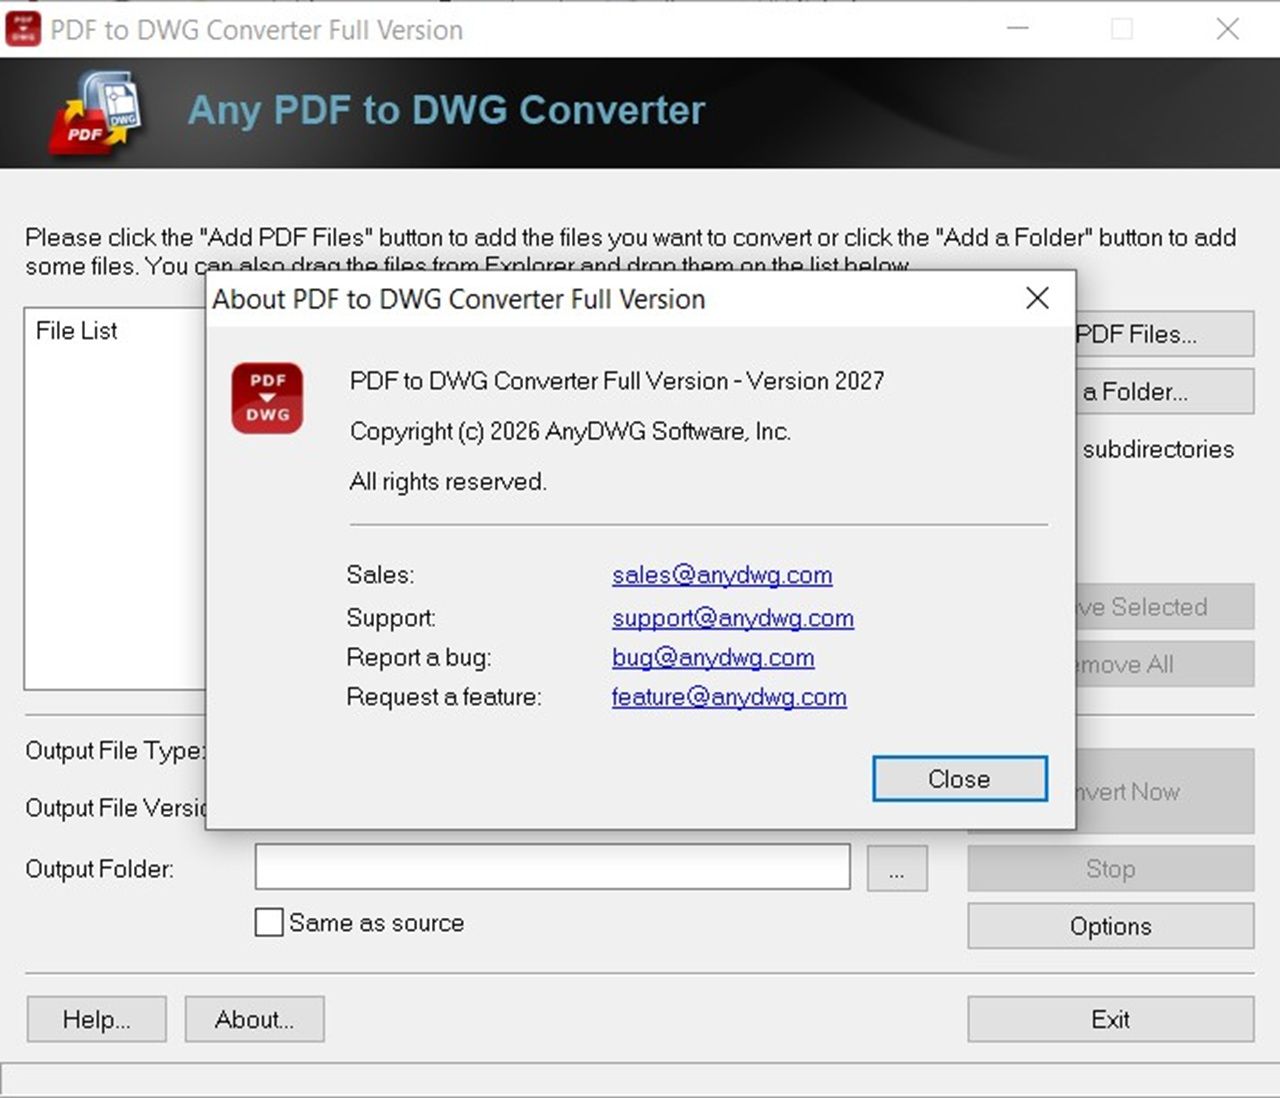Click the Close button in About dialog

point(960,779)
